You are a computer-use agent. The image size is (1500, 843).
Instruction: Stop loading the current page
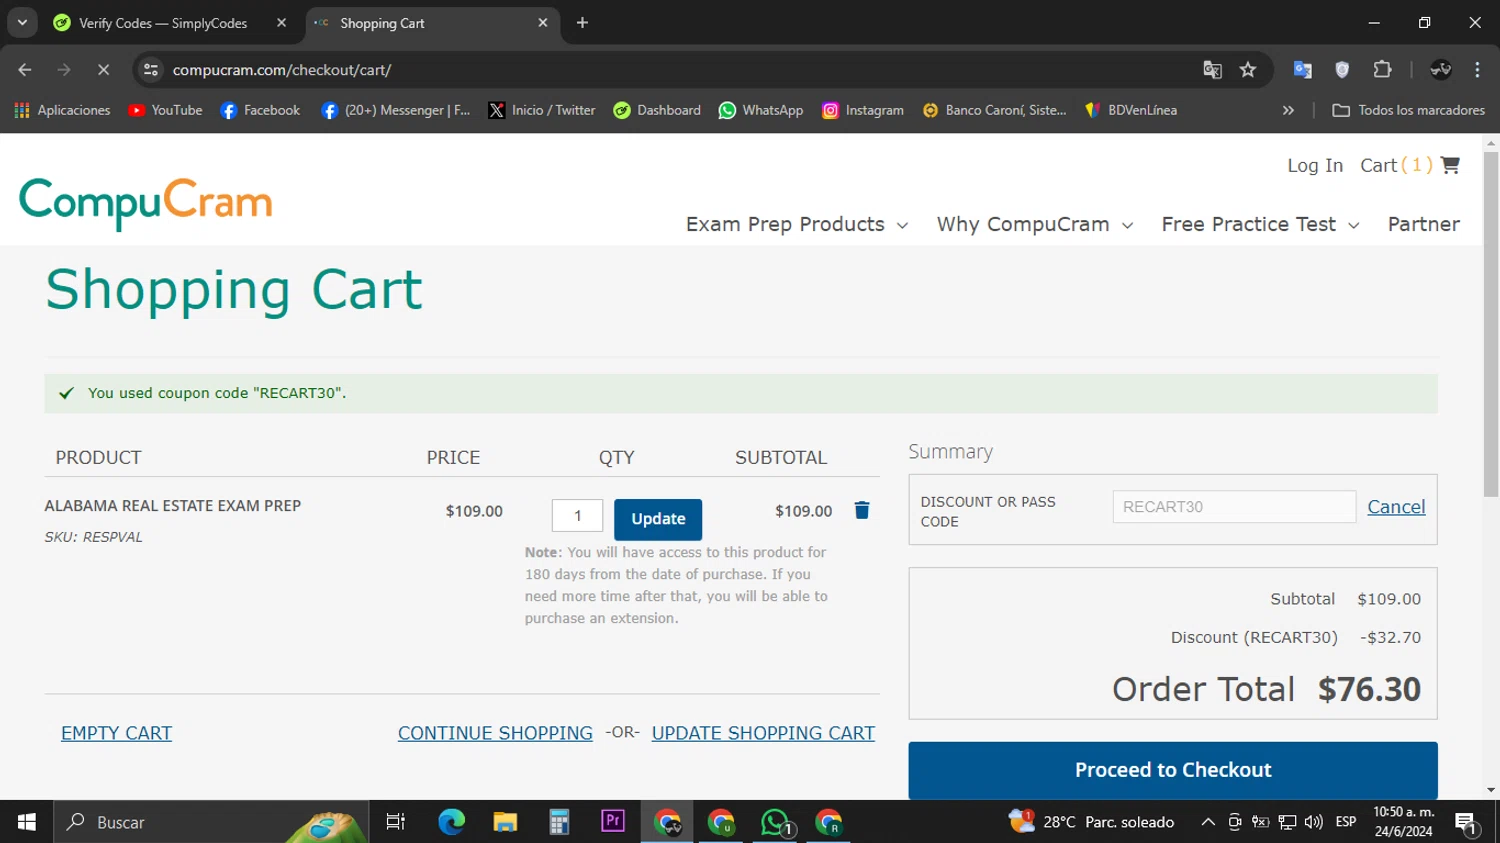(103, 70)
